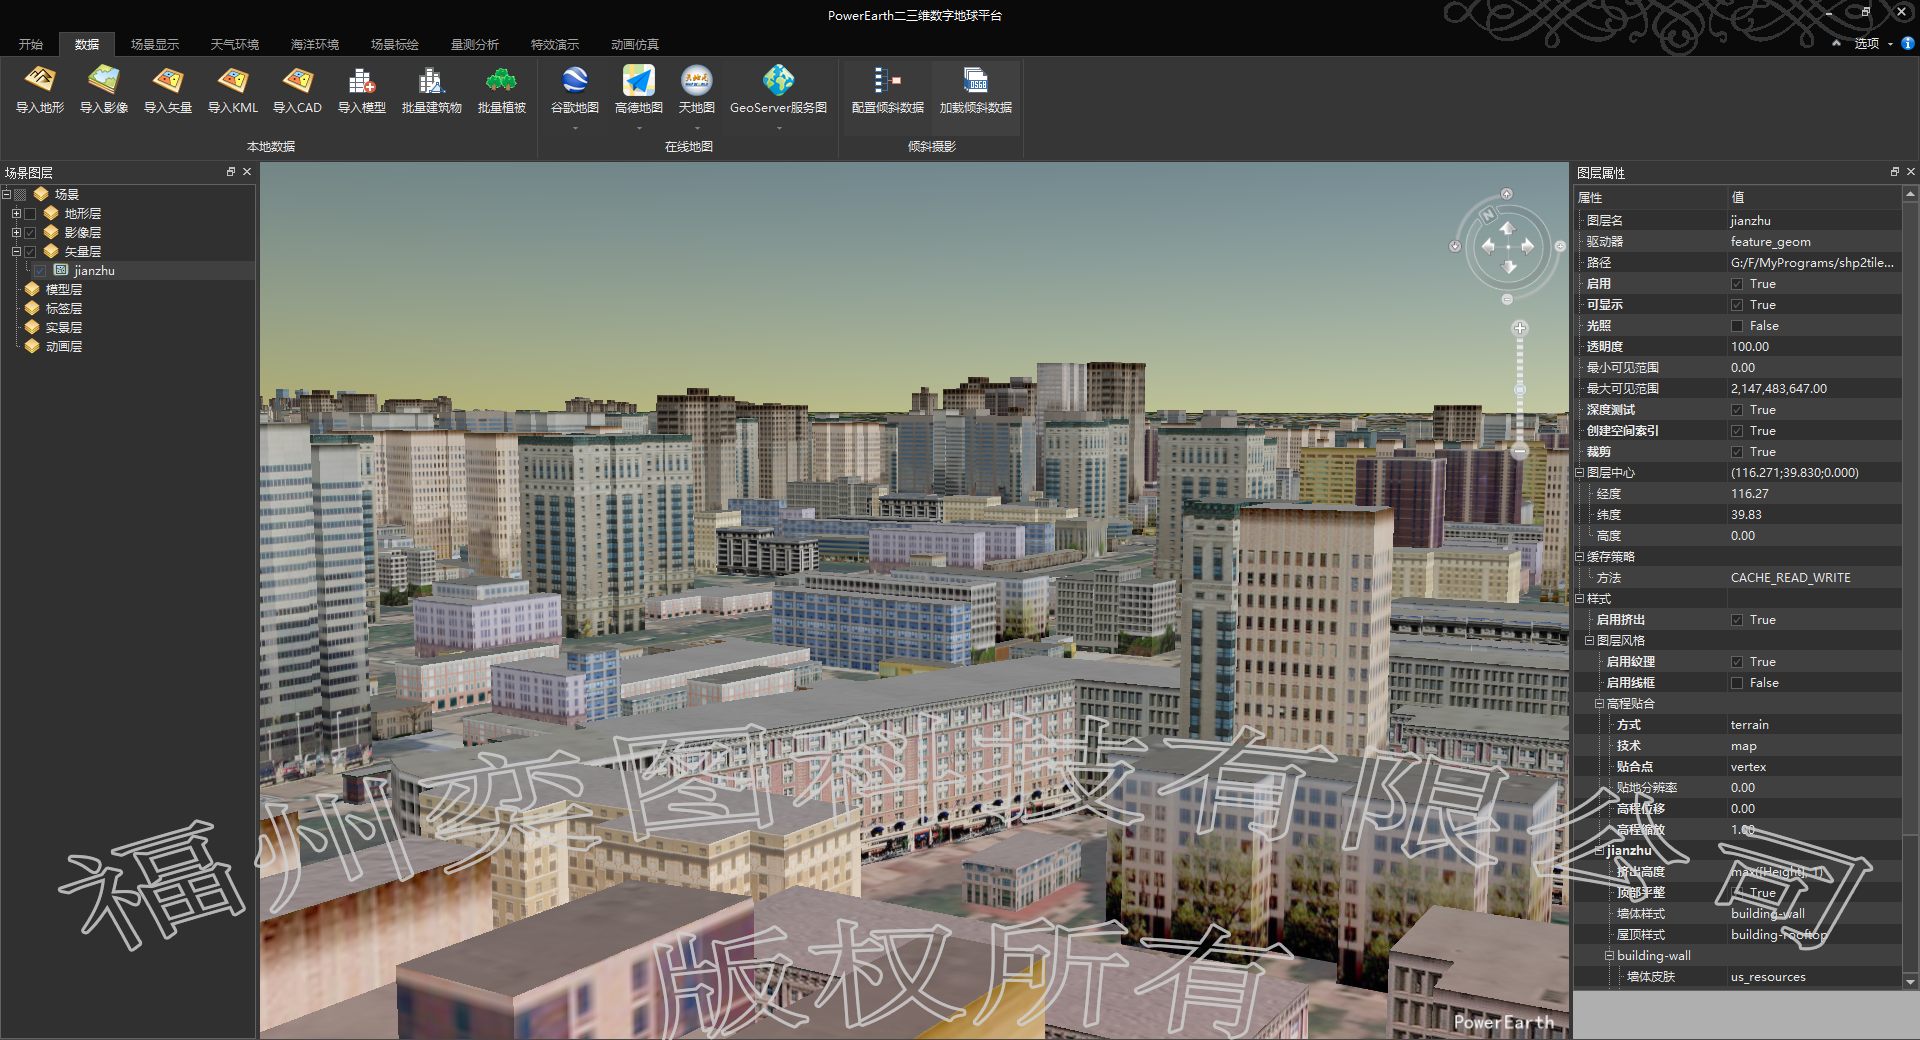Click the compass pan-up arrow
The width and height of the screenshot is (1920, 1040).
click(1507, 228)
